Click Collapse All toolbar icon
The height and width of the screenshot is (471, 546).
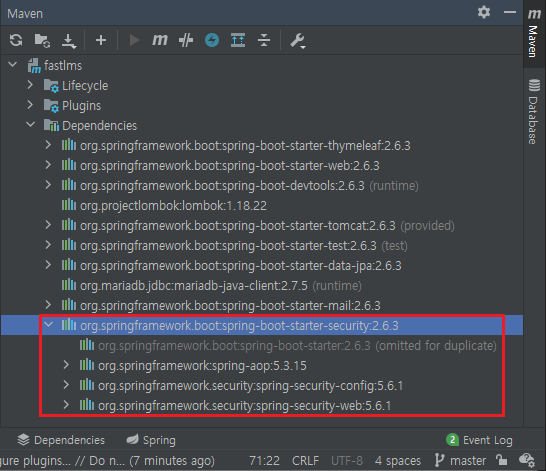(x=264, y=40)
